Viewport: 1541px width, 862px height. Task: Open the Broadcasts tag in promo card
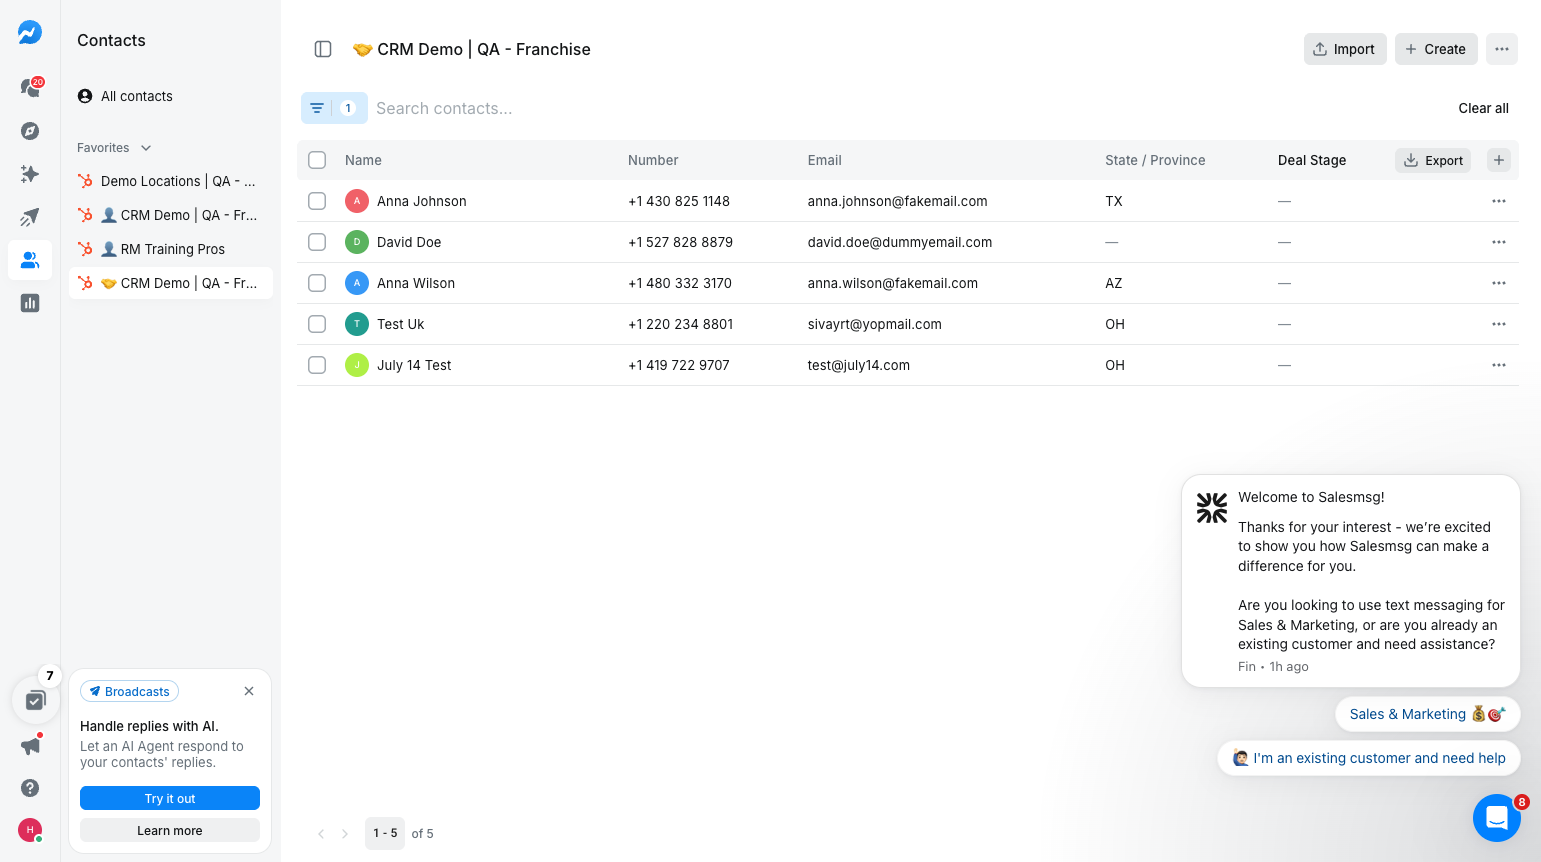tap(129, 691)
